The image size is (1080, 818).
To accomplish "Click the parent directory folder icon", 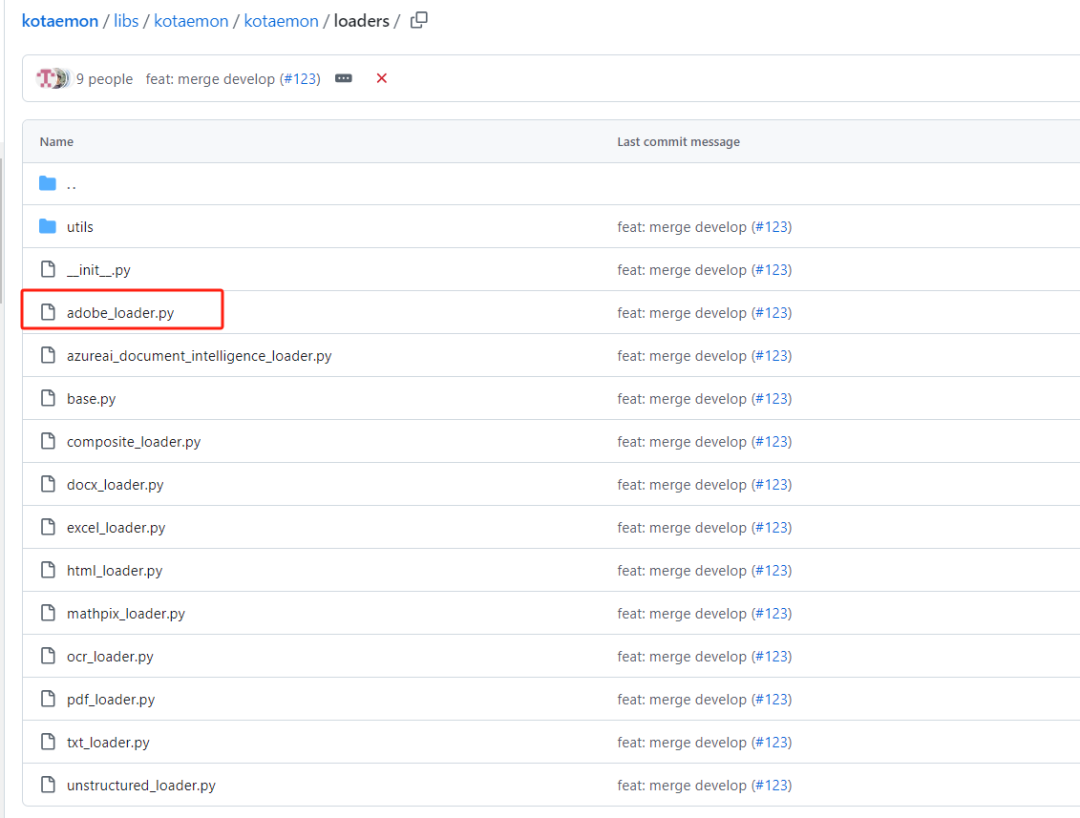I will 48,183.
